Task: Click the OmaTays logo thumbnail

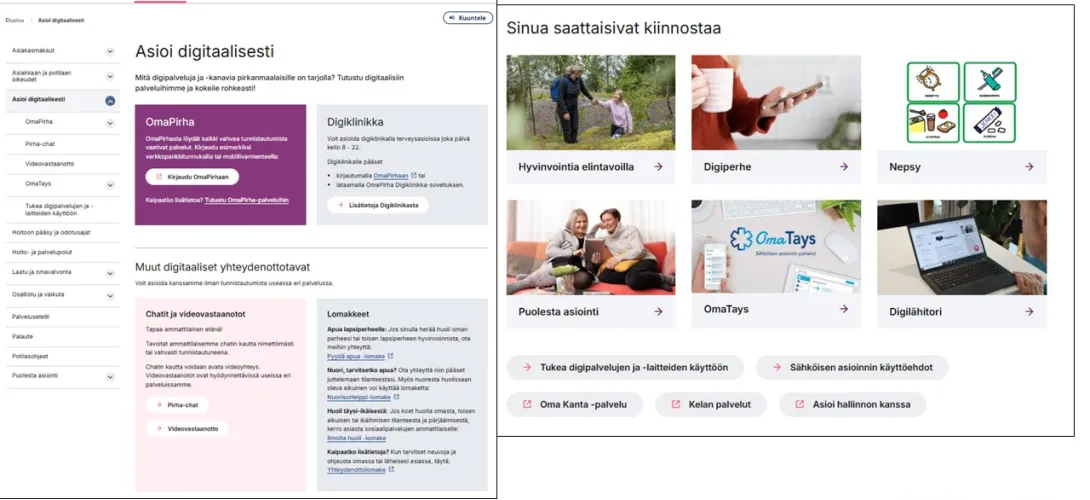Action: coord(776,248)
